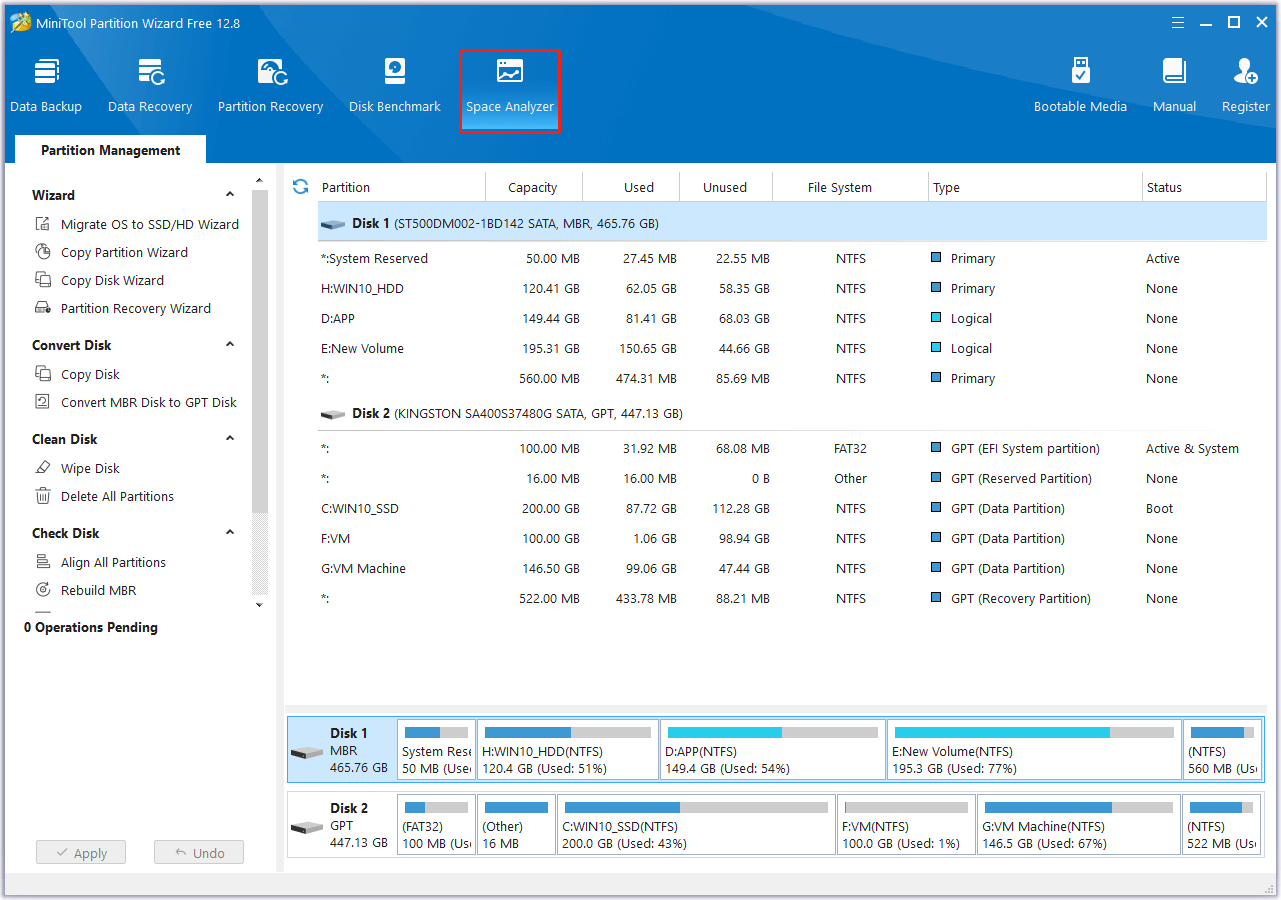Screen dimensions: 1281x900
Task: Click the Apply button
Action: pyautogui.click(x=80, y=852)
